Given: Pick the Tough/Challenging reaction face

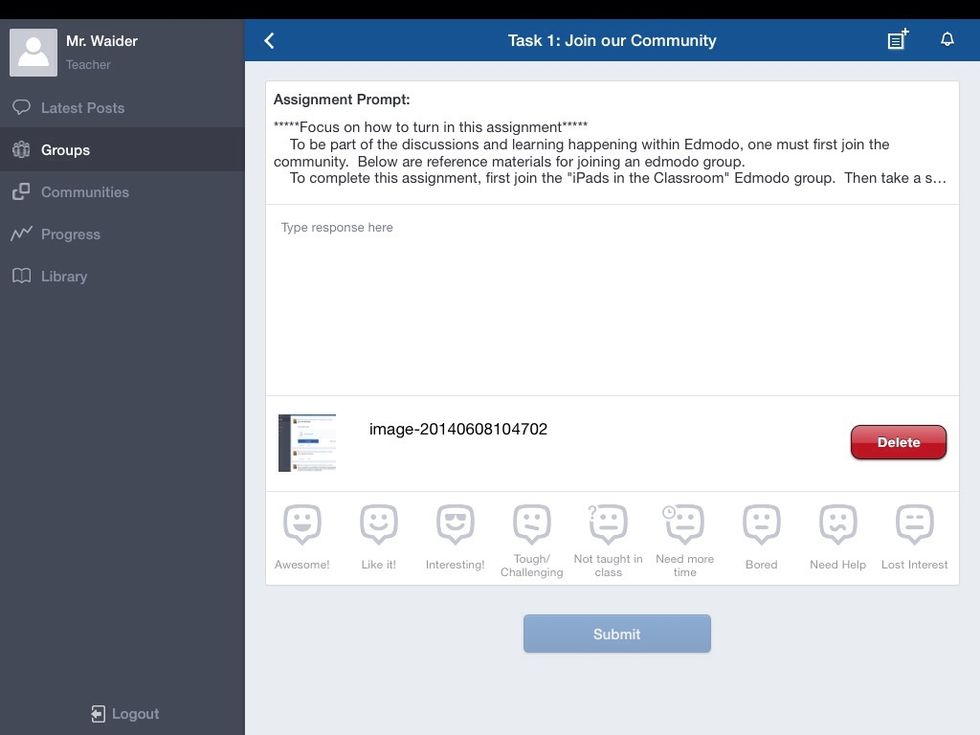Looking at the screenshot, I should click(532, 525).
